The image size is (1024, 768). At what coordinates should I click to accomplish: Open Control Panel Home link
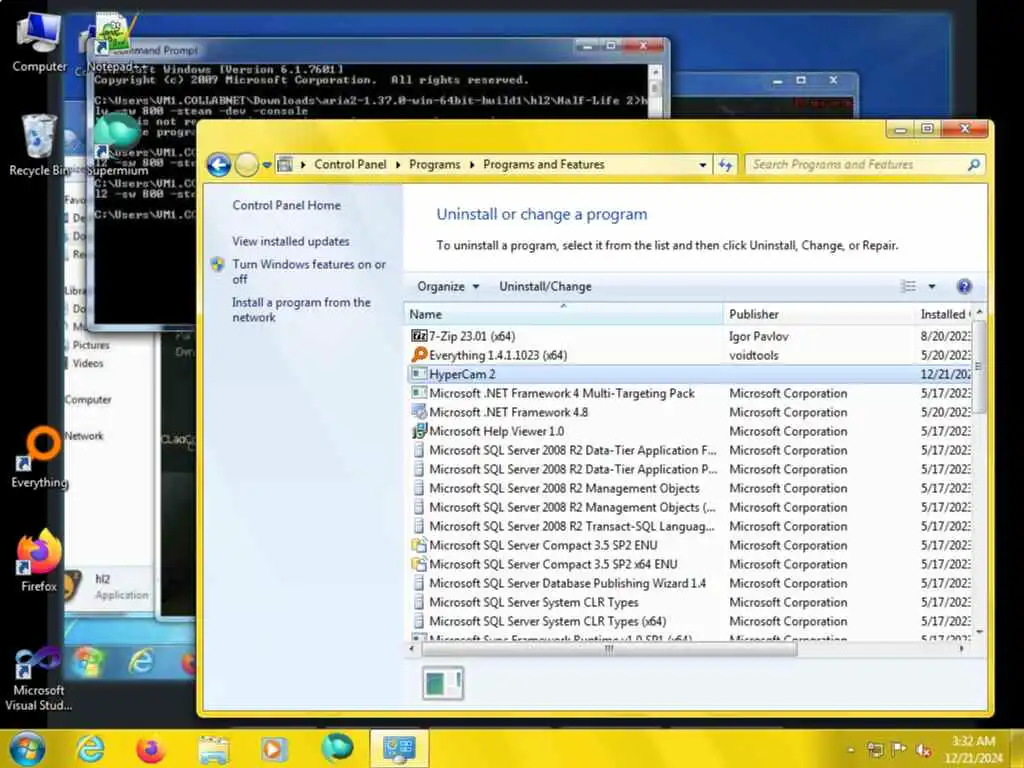click(286, 205)
